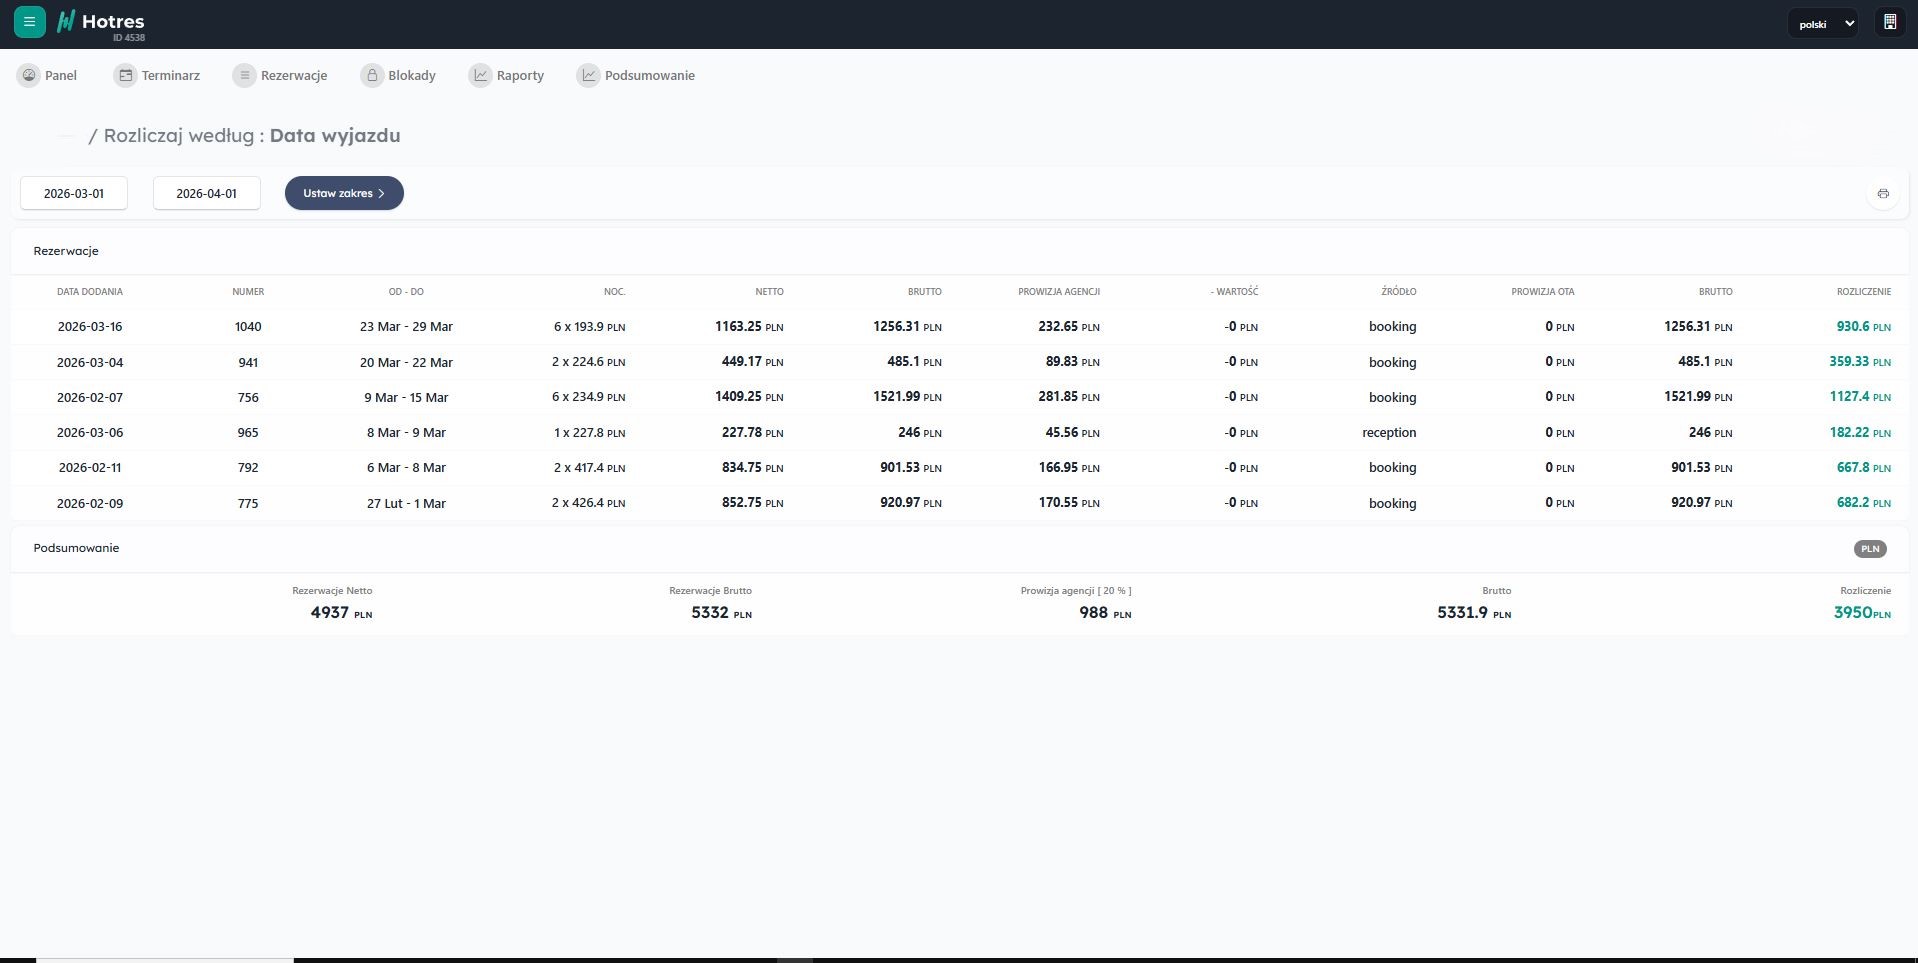This screenshot has width=1918, height=963.
Task: Open reservation number 775
Action: click(248, 503)
